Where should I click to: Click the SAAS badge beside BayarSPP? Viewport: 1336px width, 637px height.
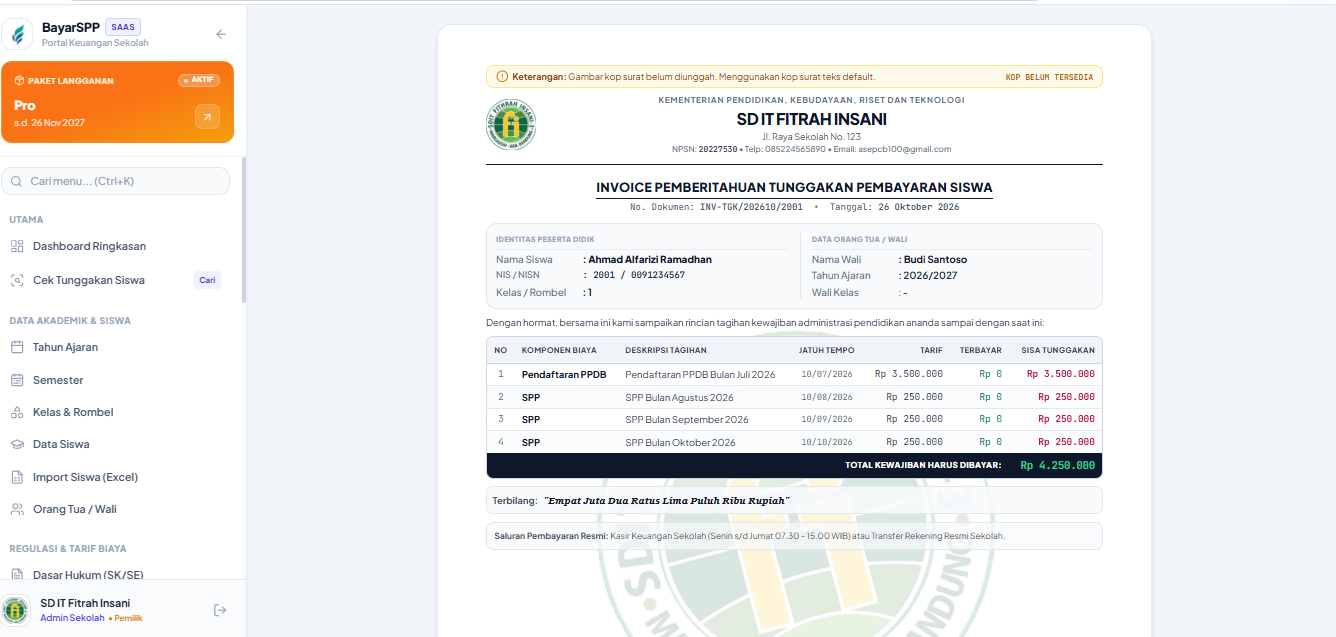point(123,27)
